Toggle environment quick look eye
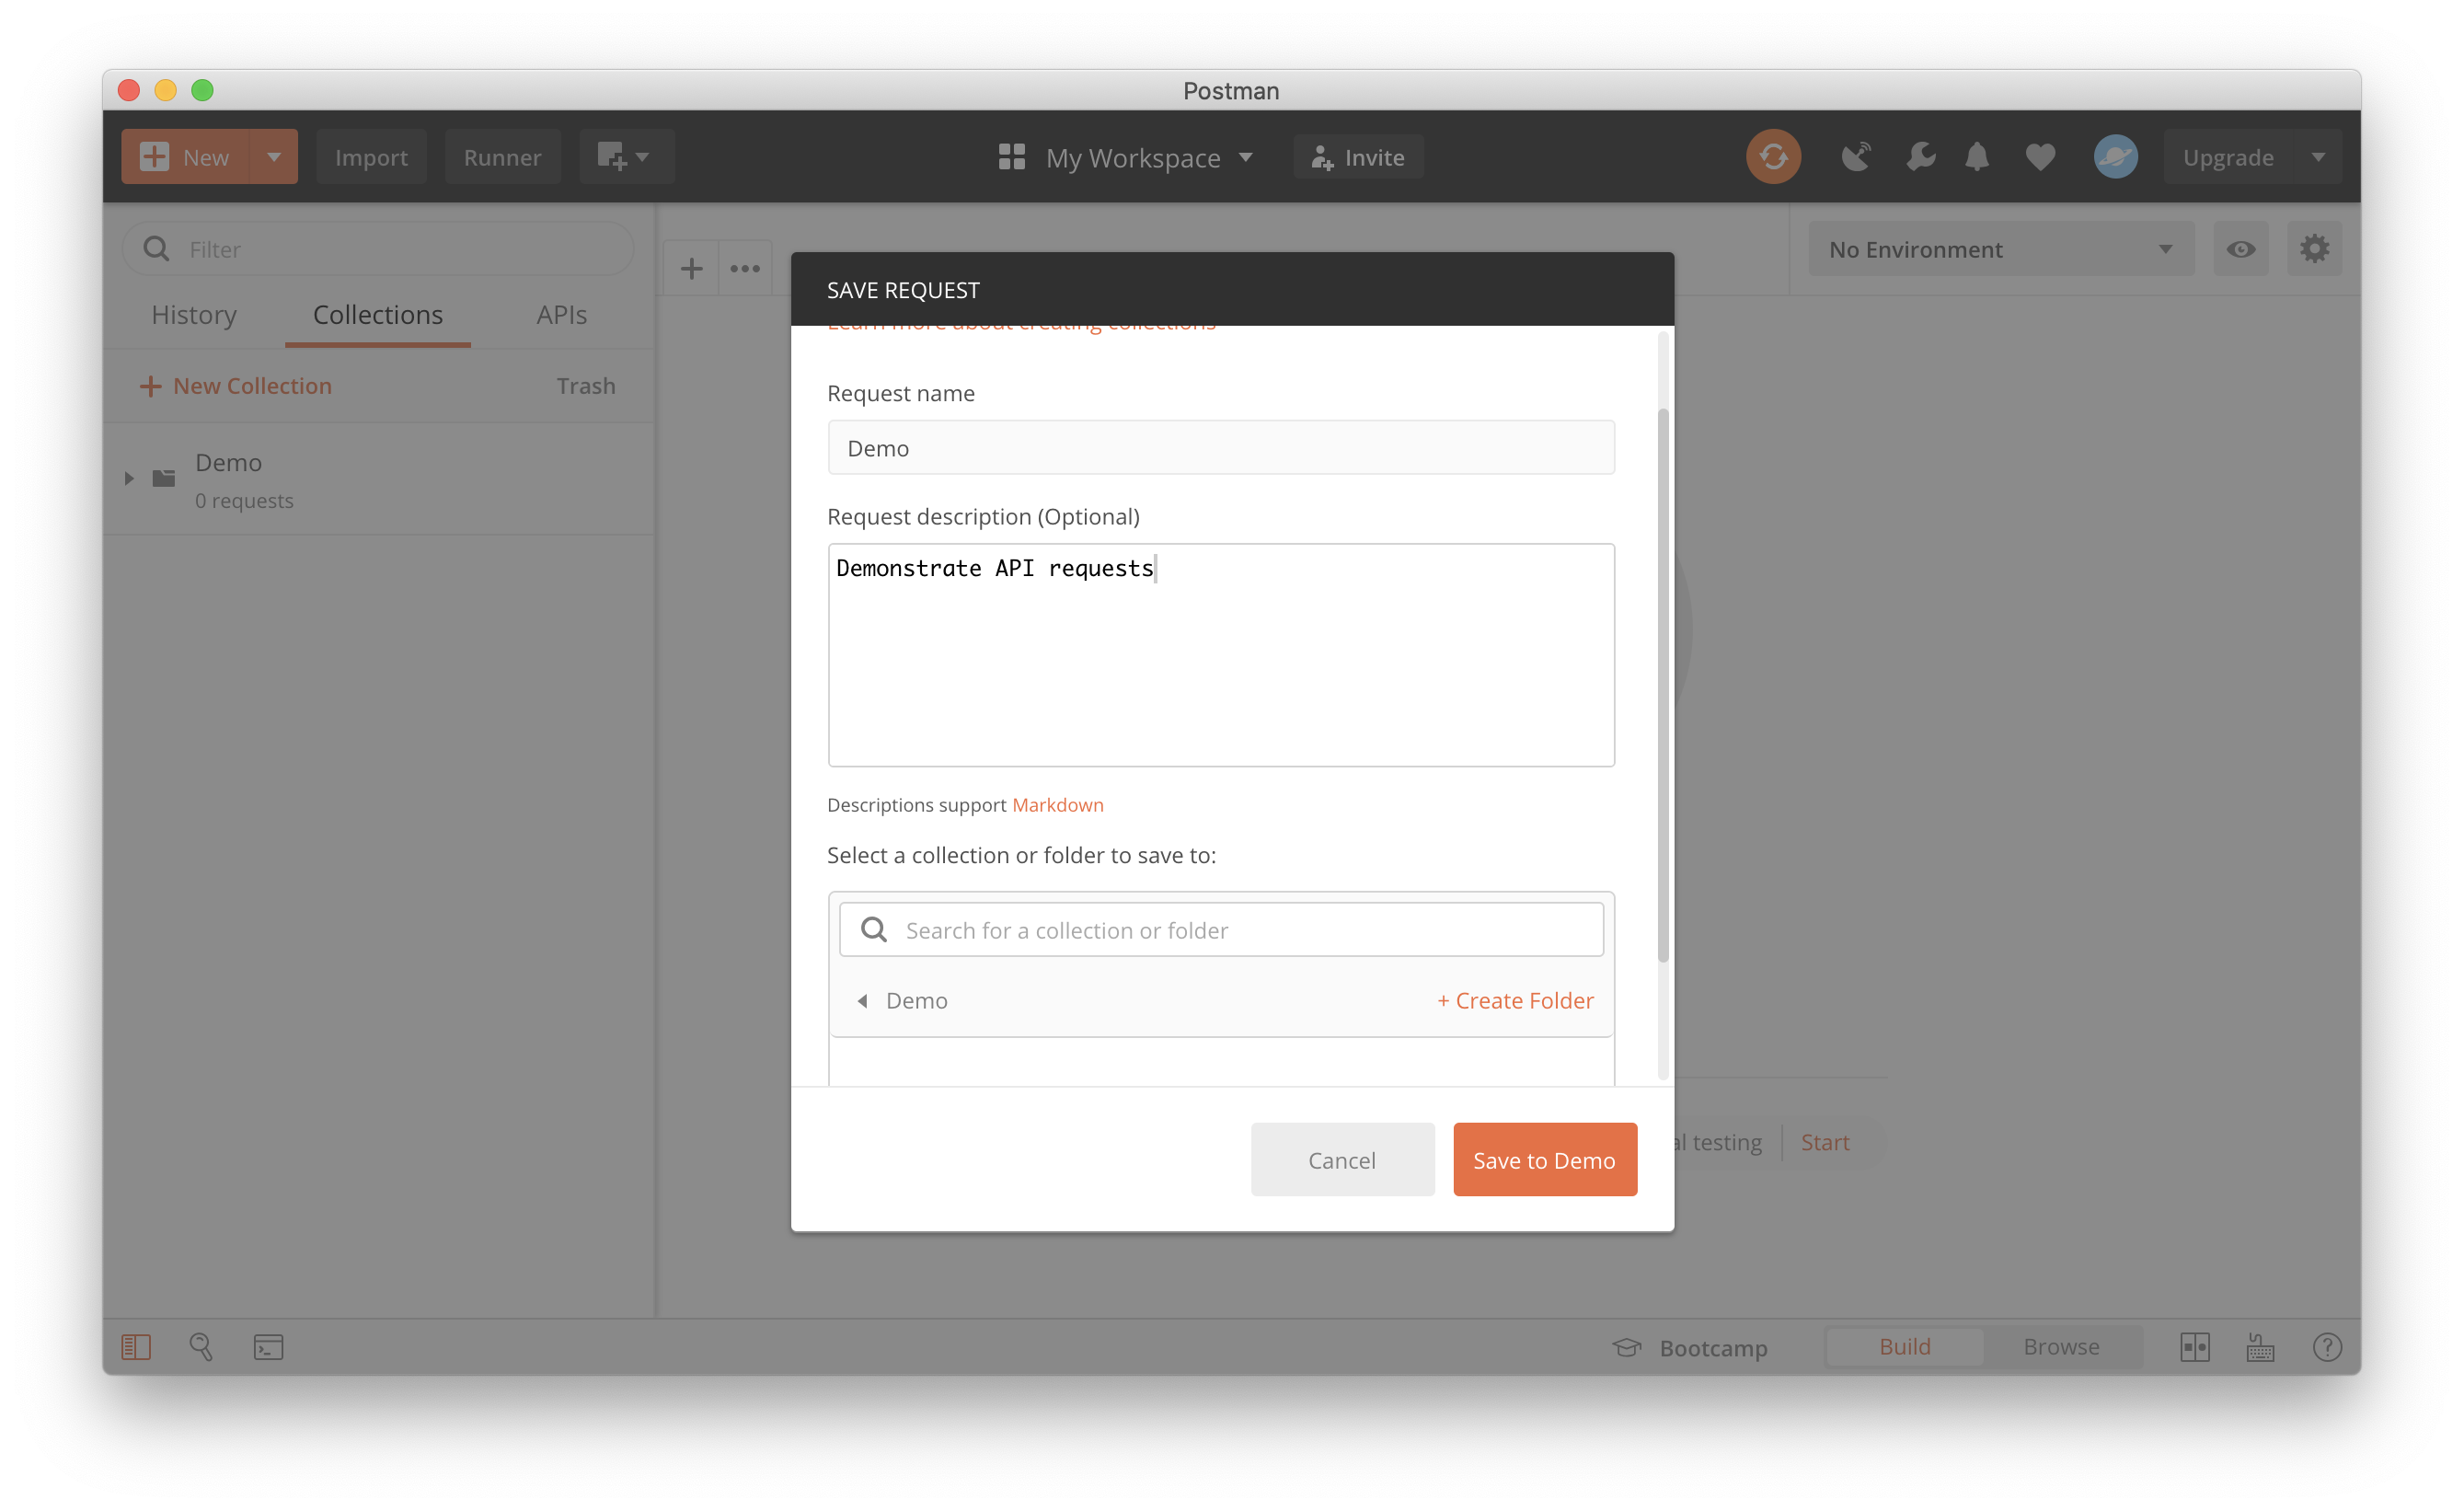Screen dimensions: 2464x1511 (x=2240, y=249)
